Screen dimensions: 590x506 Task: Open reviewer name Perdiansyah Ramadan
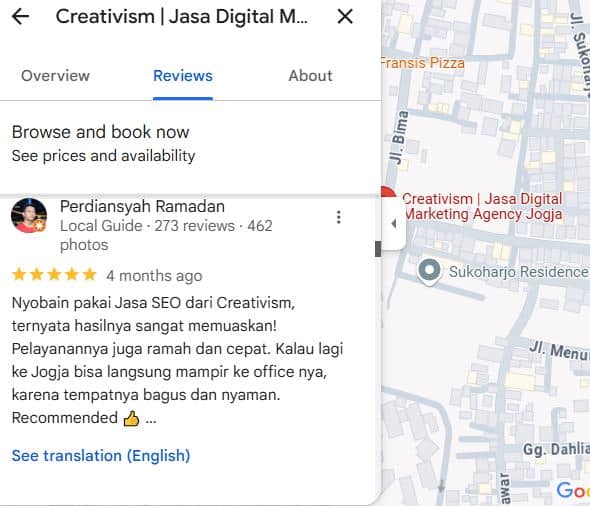(142, 207)
